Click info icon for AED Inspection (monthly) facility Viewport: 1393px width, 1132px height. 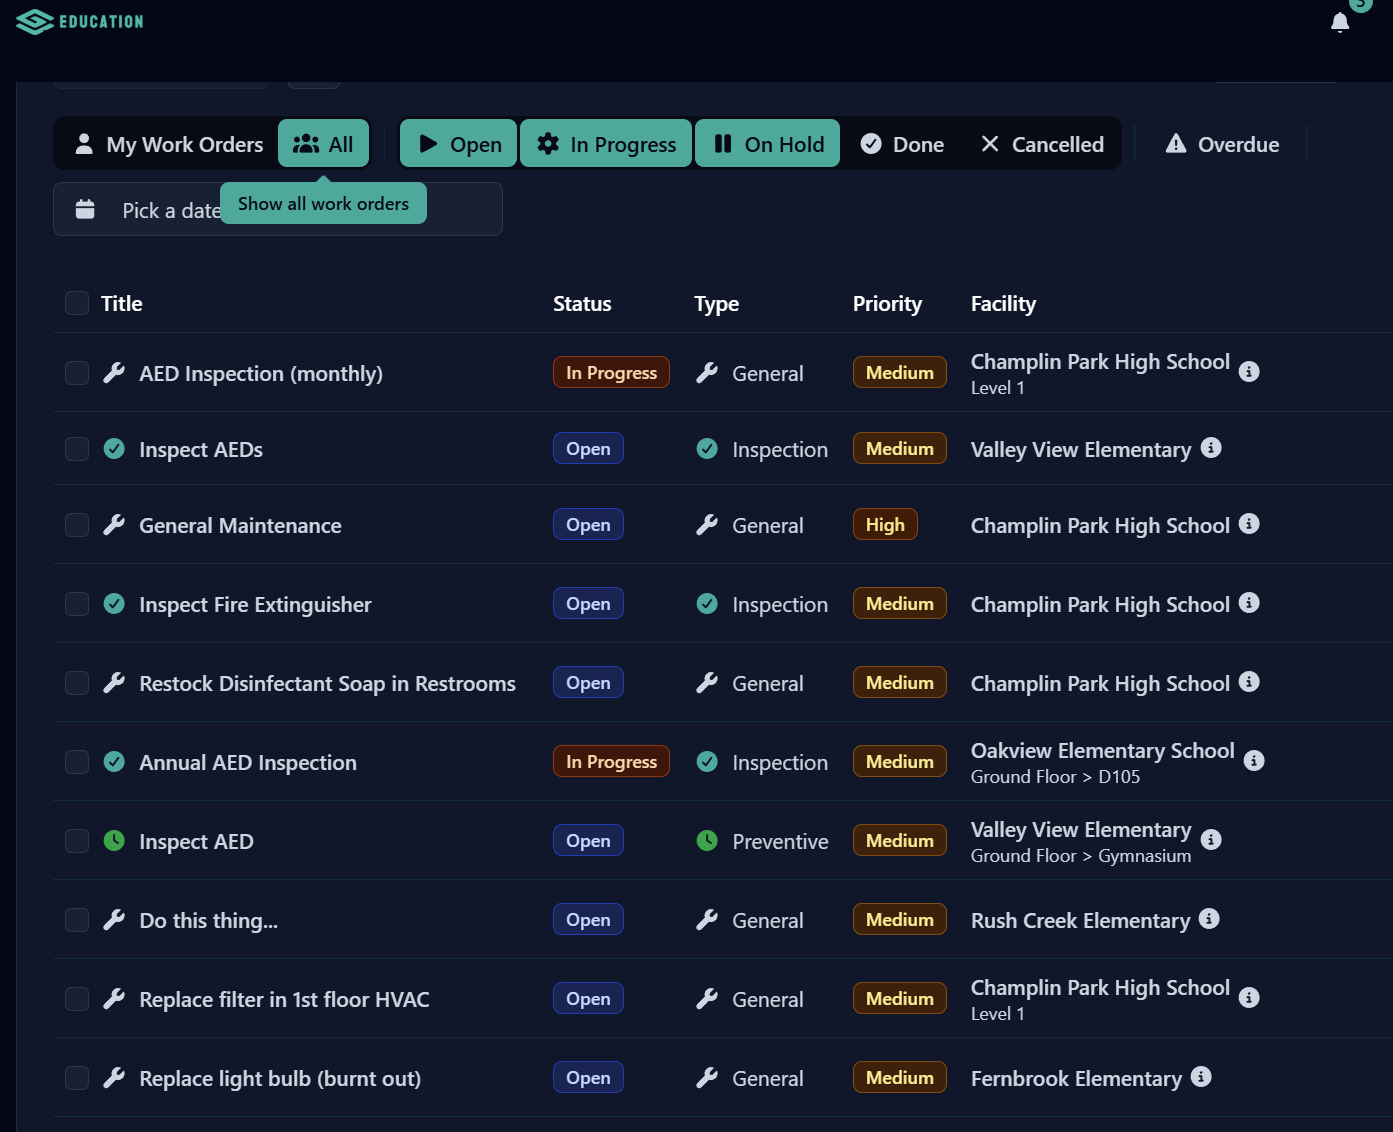click(1249, 372)
